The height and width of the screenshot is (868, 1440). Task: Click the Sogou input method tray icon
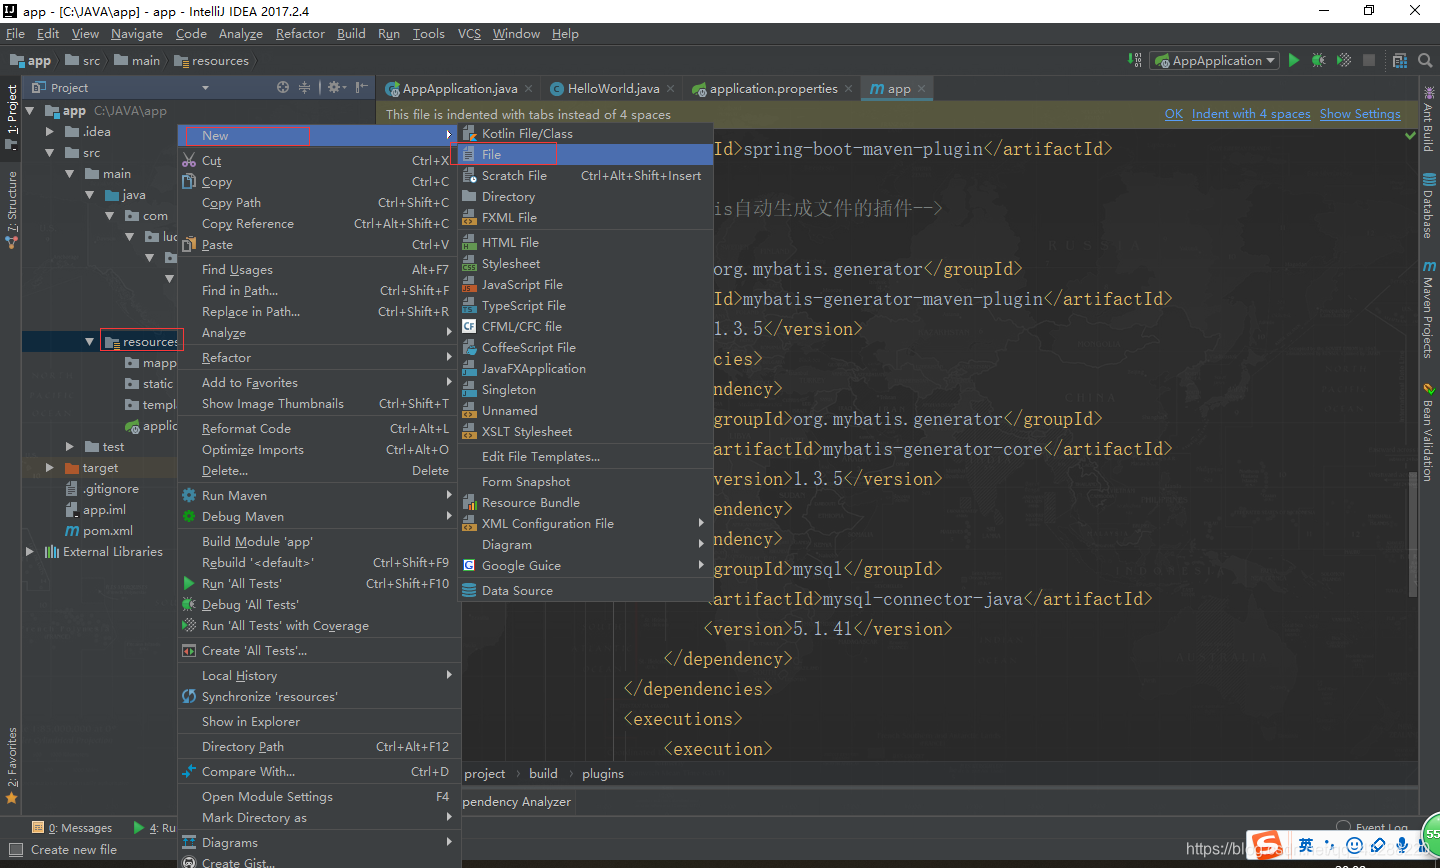pos(1267,845)
